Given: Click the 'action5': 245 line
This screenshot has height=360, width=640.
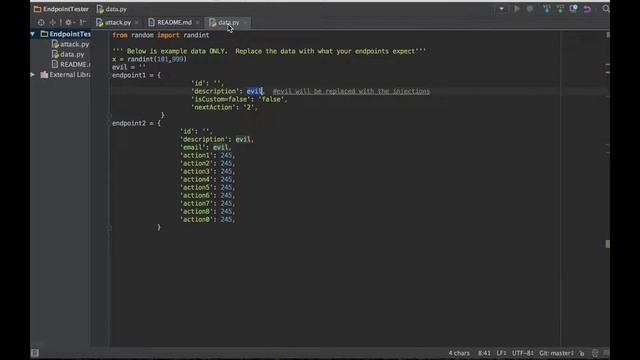Looking at the screenshot, I should 207,187.
